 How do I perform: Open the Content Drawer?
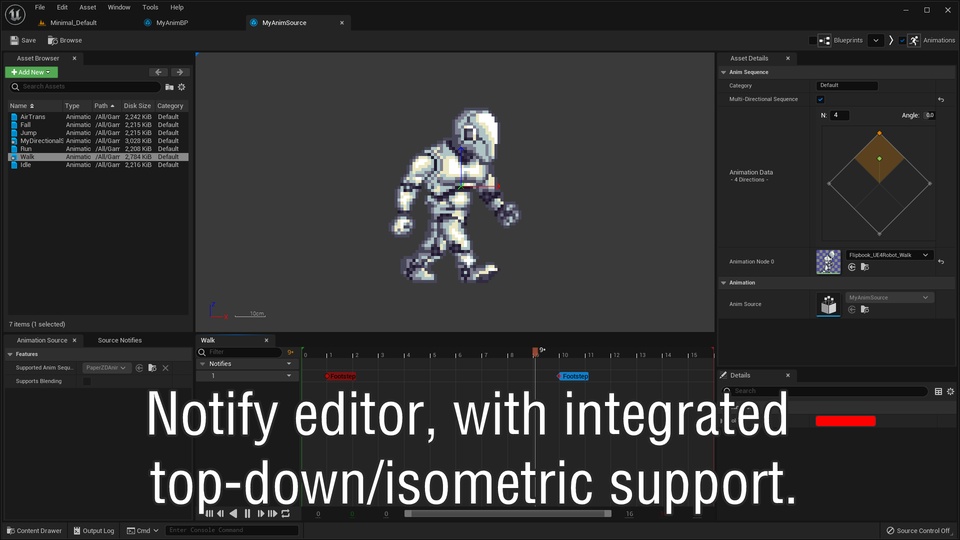(34, 531)
